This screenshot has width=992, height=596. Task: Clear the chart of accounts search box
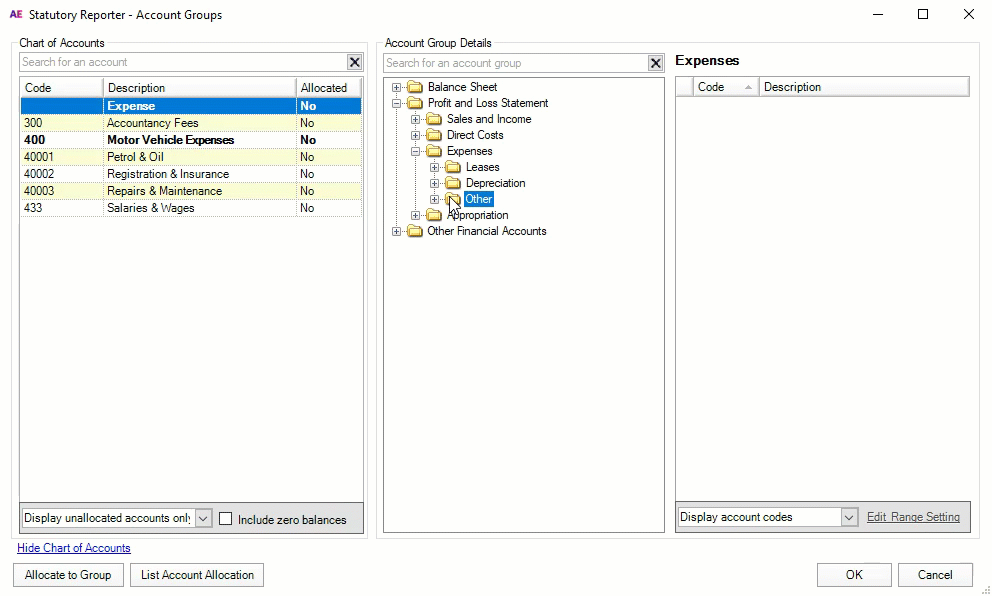click(x=354, y=62)
